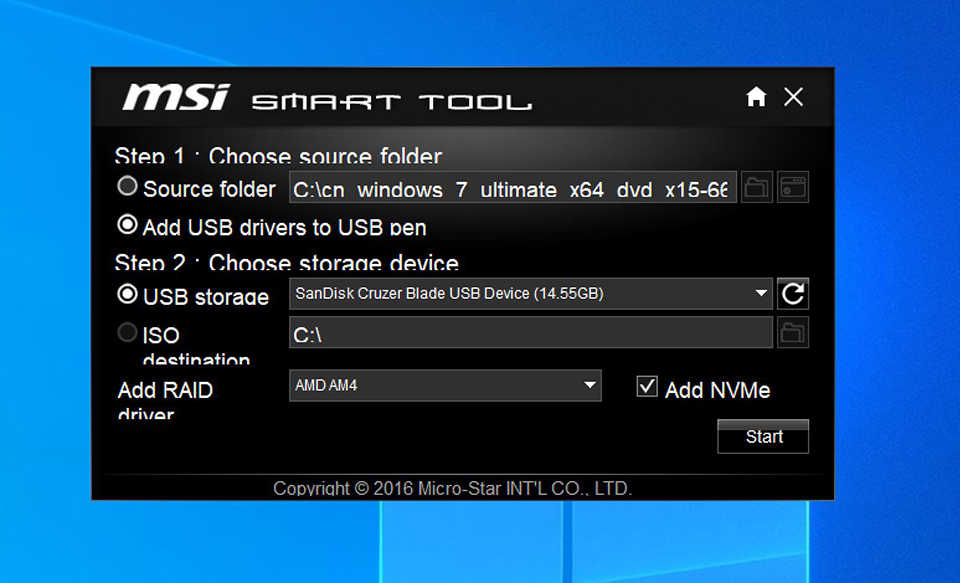The image size is (960, 583).
Task: Toggle the Add NVMe checkbox
Action: (x=647, y=386)
